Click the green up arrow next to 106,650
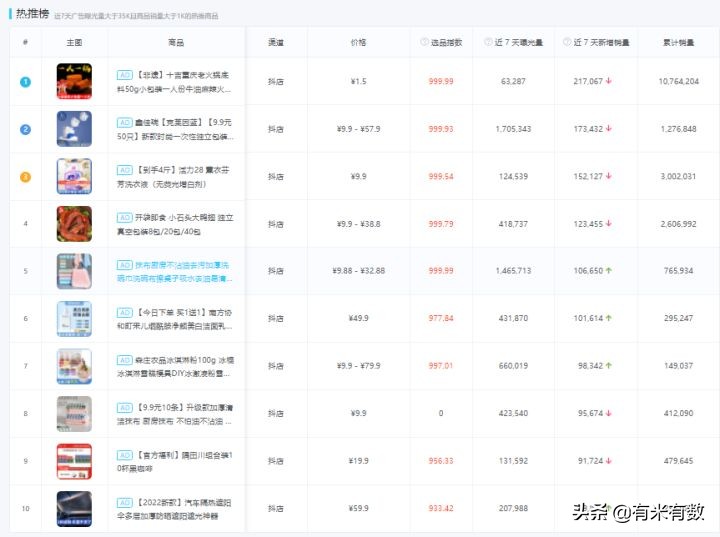This screenshot has width=720, height=537. pos(609,271)
